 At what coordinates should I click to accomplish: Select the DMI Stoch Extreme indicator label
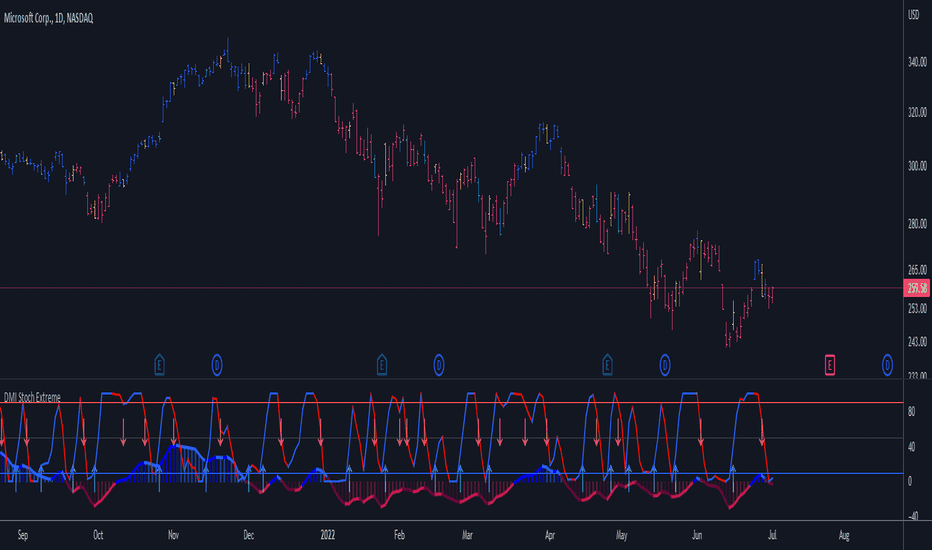click(x=32, y=397)
